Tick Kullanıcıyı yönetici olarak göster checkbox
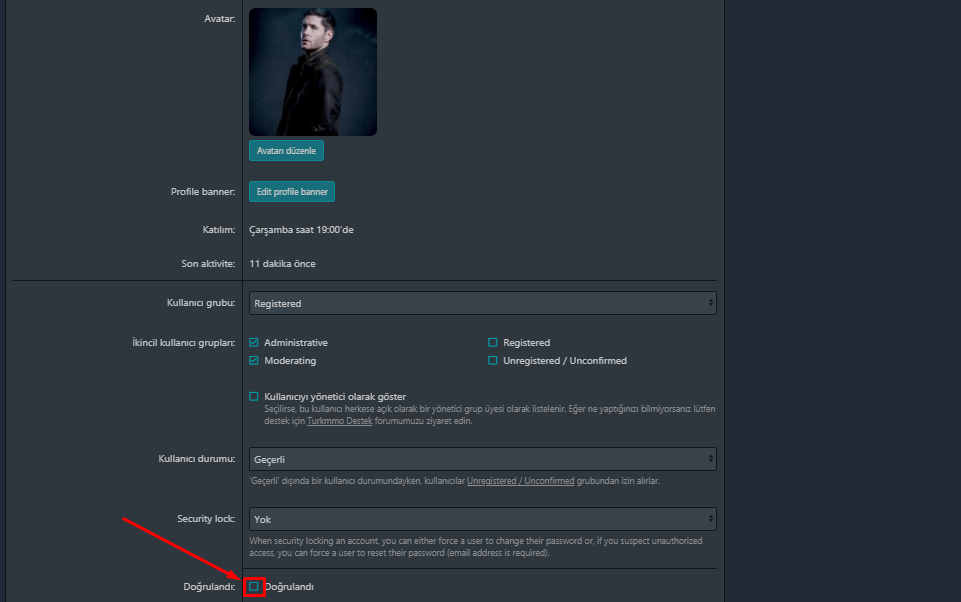 (x=254, y=397)
